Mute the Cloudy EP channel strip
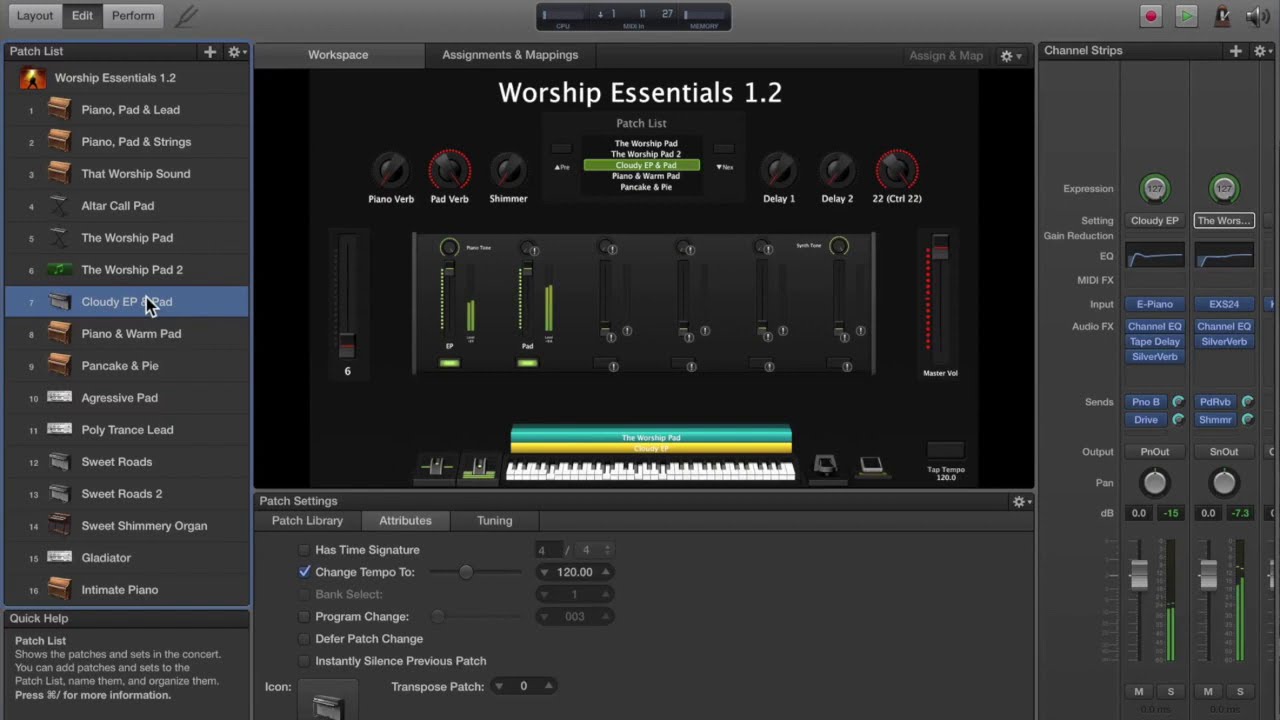This screenshot has width=1280, height=720. [1138, 692]
